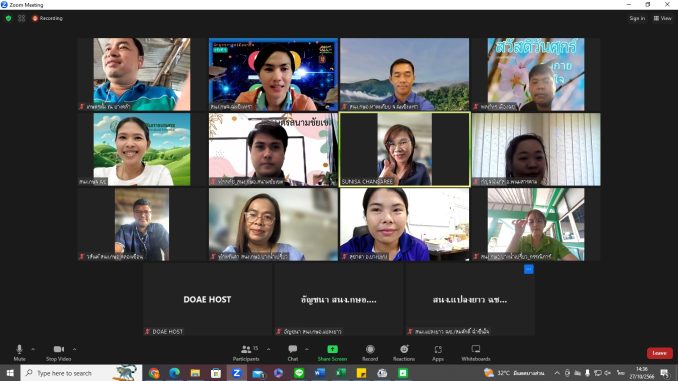The width and height of the screenshot is (678, 381).
Task: Open Whiteboards
Action: pos(476,352)
